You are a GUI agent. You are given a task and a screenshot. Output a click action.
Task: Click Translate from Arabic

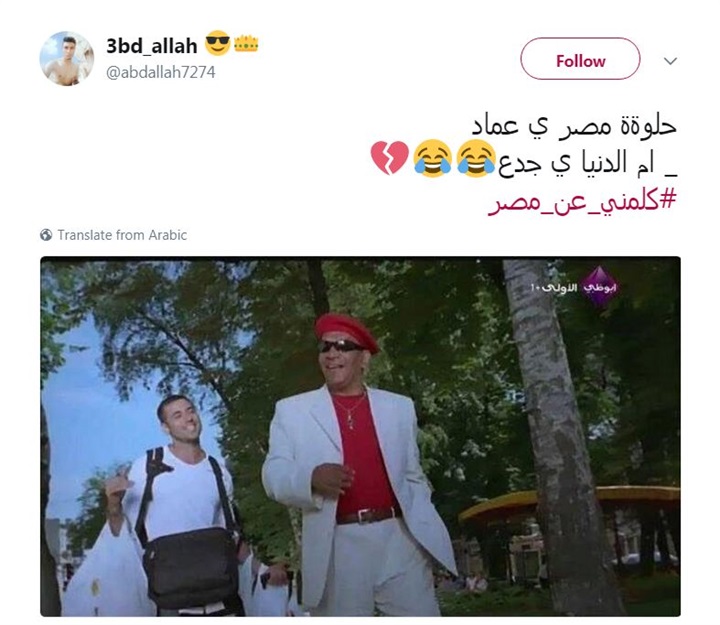(122, 235)
